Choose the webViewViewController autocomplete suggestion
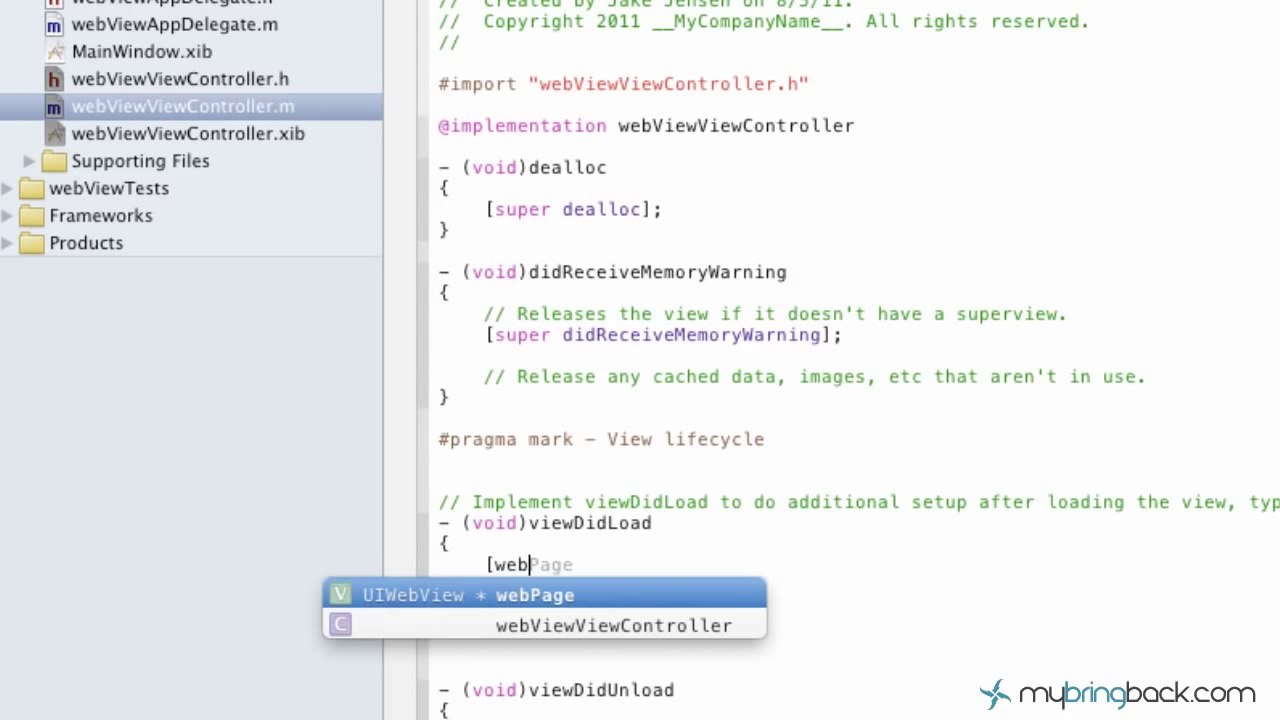The image size is (1280, 720). (545, 625)
